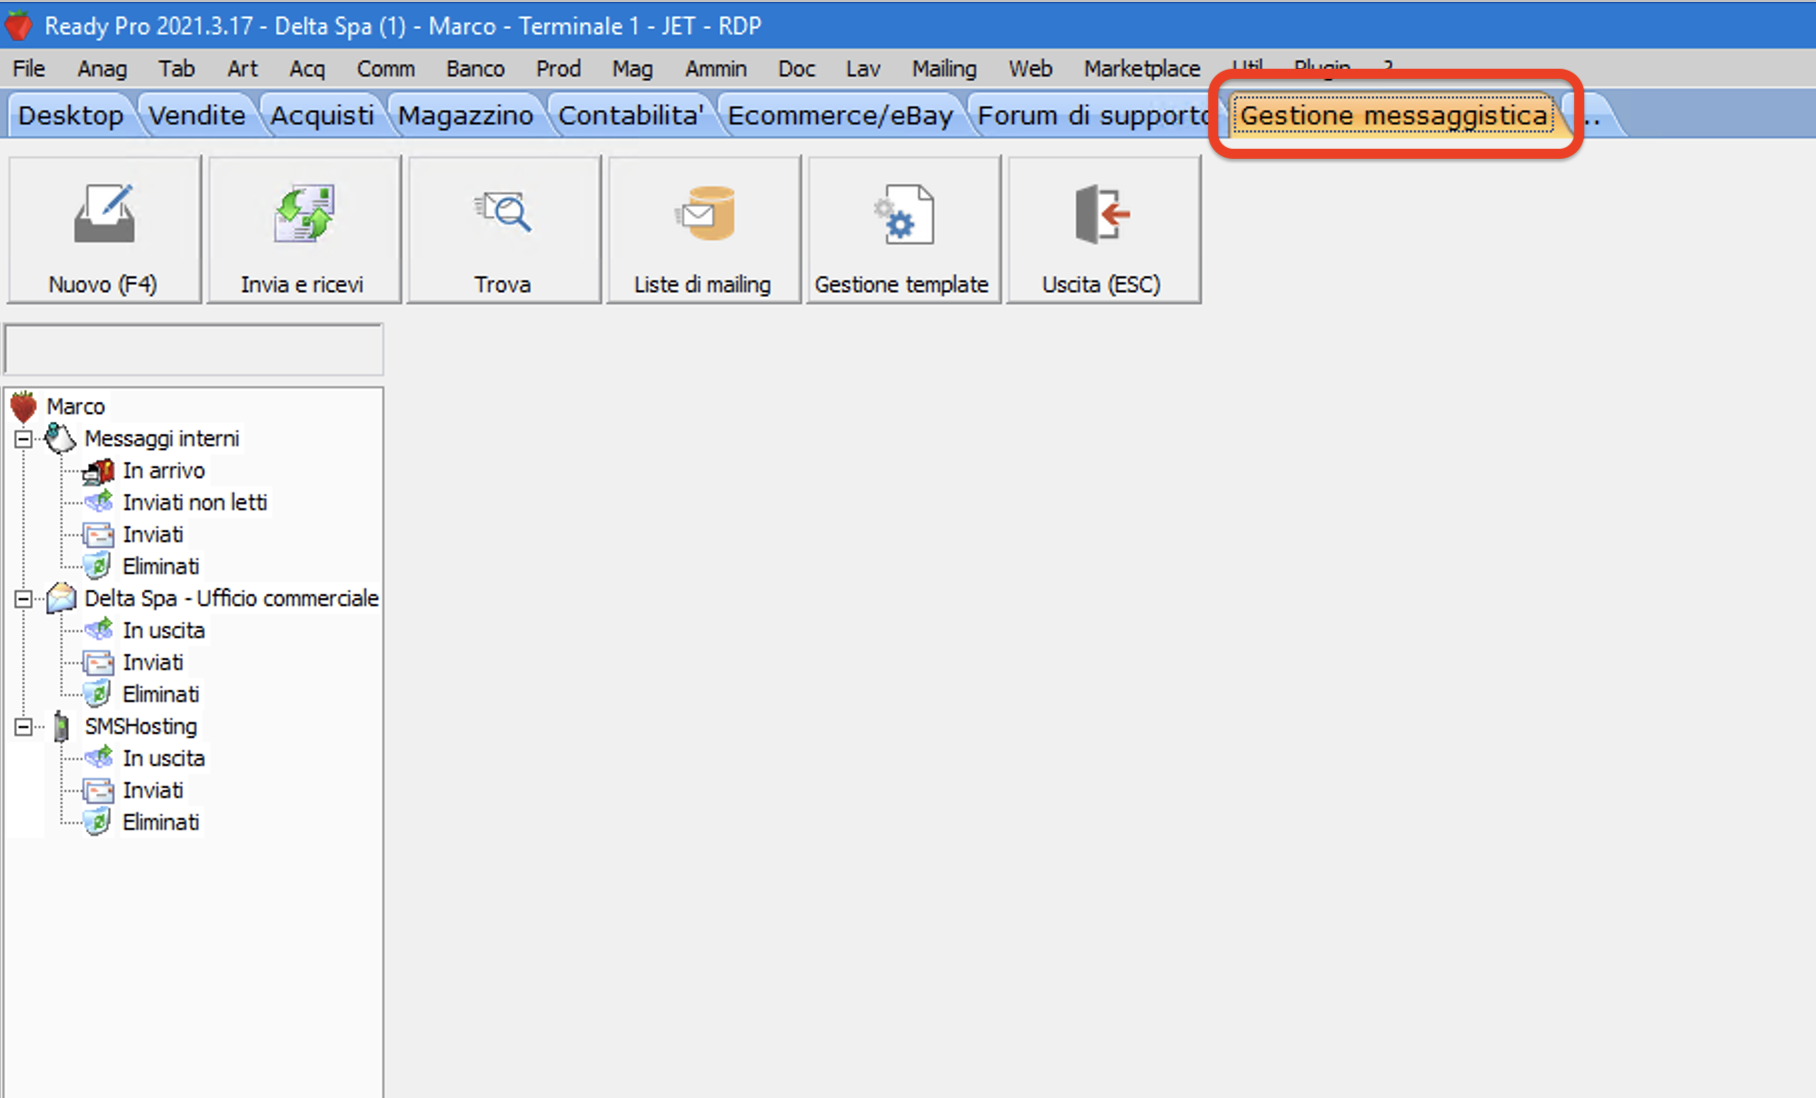Viewport: 1816px width, 1098px height.
Task: Open Eliminati under SMSHosting
Action: click(161, 822)
